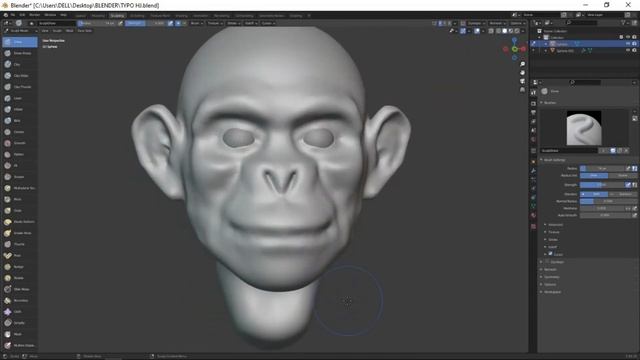Select the Rotate brush
The image size is (640, 360).
(20, 278)
